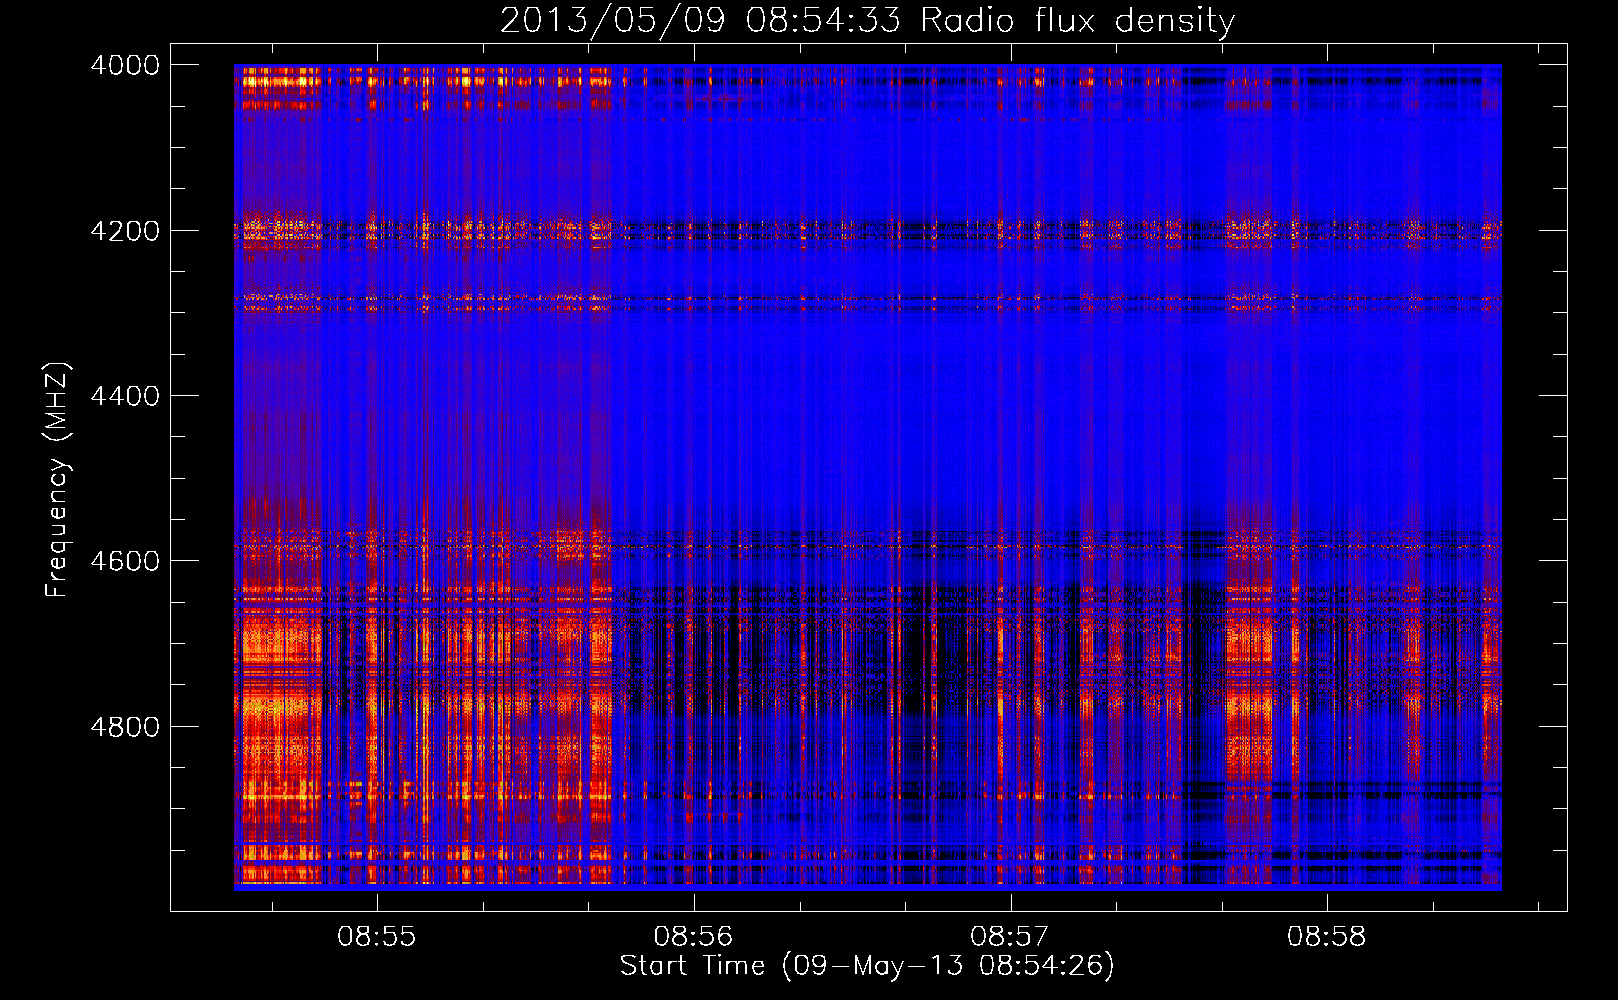The image size is (1618, 1000).
Task: Click the 'Frequency (MHZ)' y-axis label
Action: click(57, 480)
